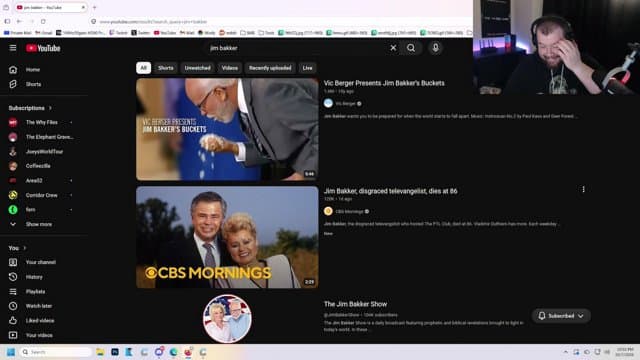Image resolution: width=640 pixels, height=360 pixels.
Task: Reload the page with browser refresh
Action: pyautogui.click(x=43, y=21)
